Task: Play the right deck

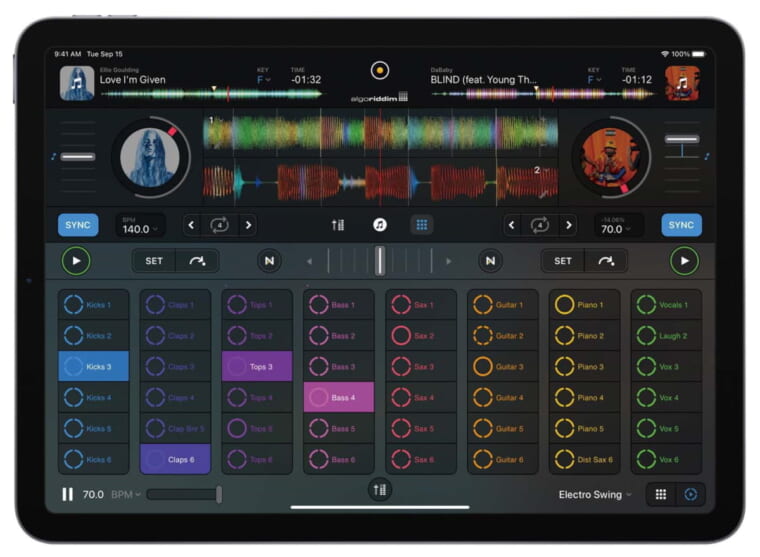Action: pos(684,261)
